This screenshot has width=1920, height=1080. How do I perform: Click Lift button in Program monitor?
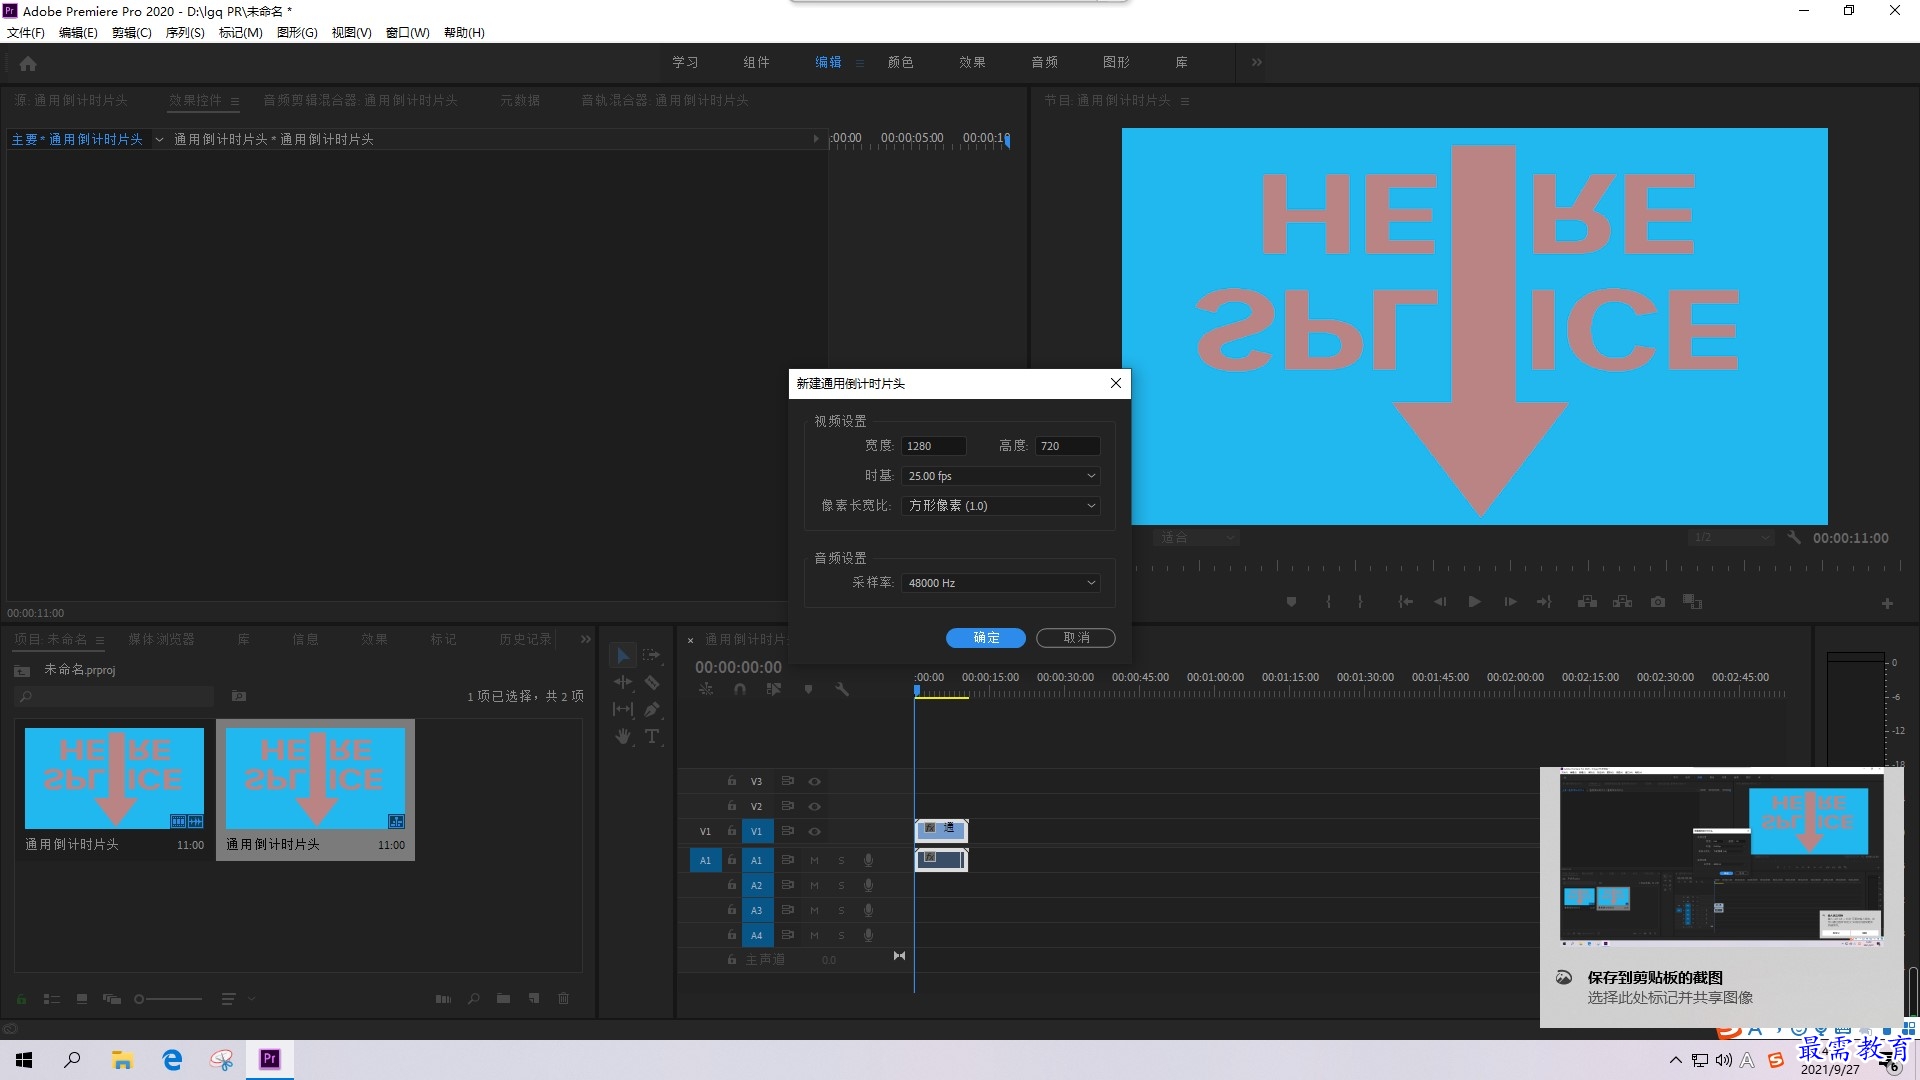coord(1587,602)
